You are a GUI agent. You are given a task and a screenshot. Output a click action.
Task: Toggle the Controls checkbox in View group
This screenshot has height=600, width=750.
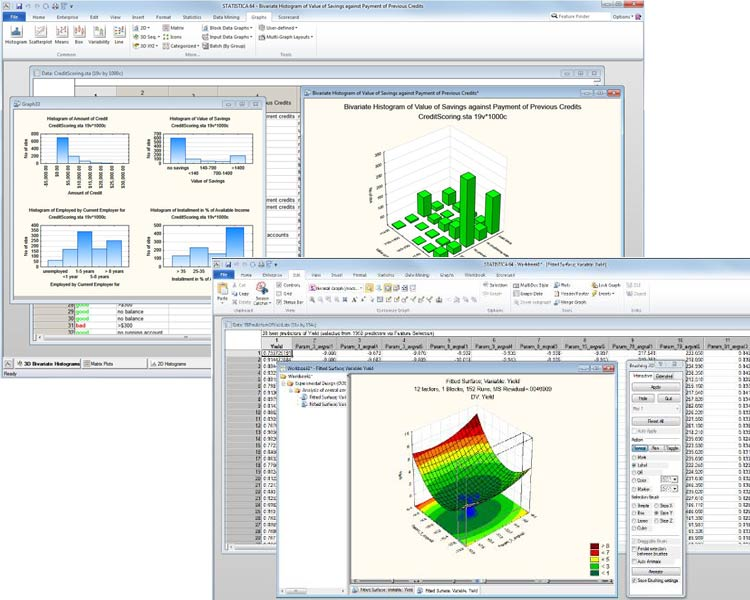click(279, 285)
